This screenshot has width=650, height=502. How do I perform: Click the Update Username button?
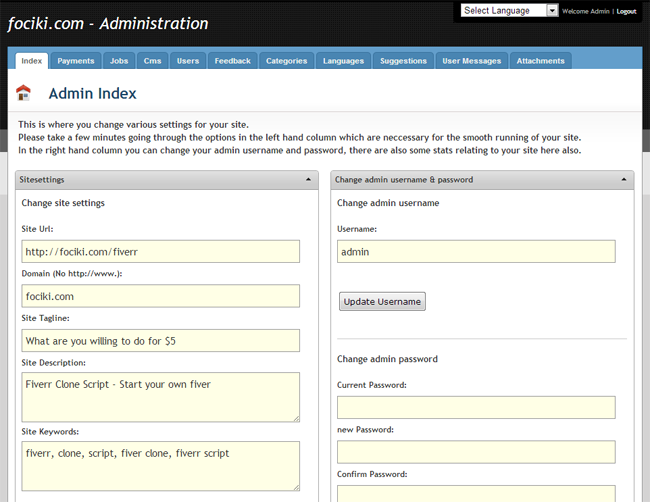click(382, 301)
